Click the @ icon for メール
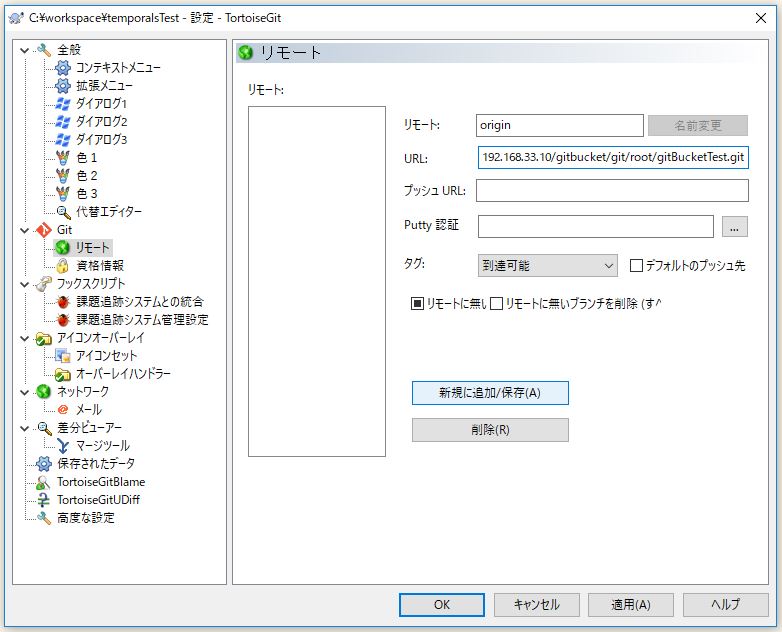 click(63, 410)
